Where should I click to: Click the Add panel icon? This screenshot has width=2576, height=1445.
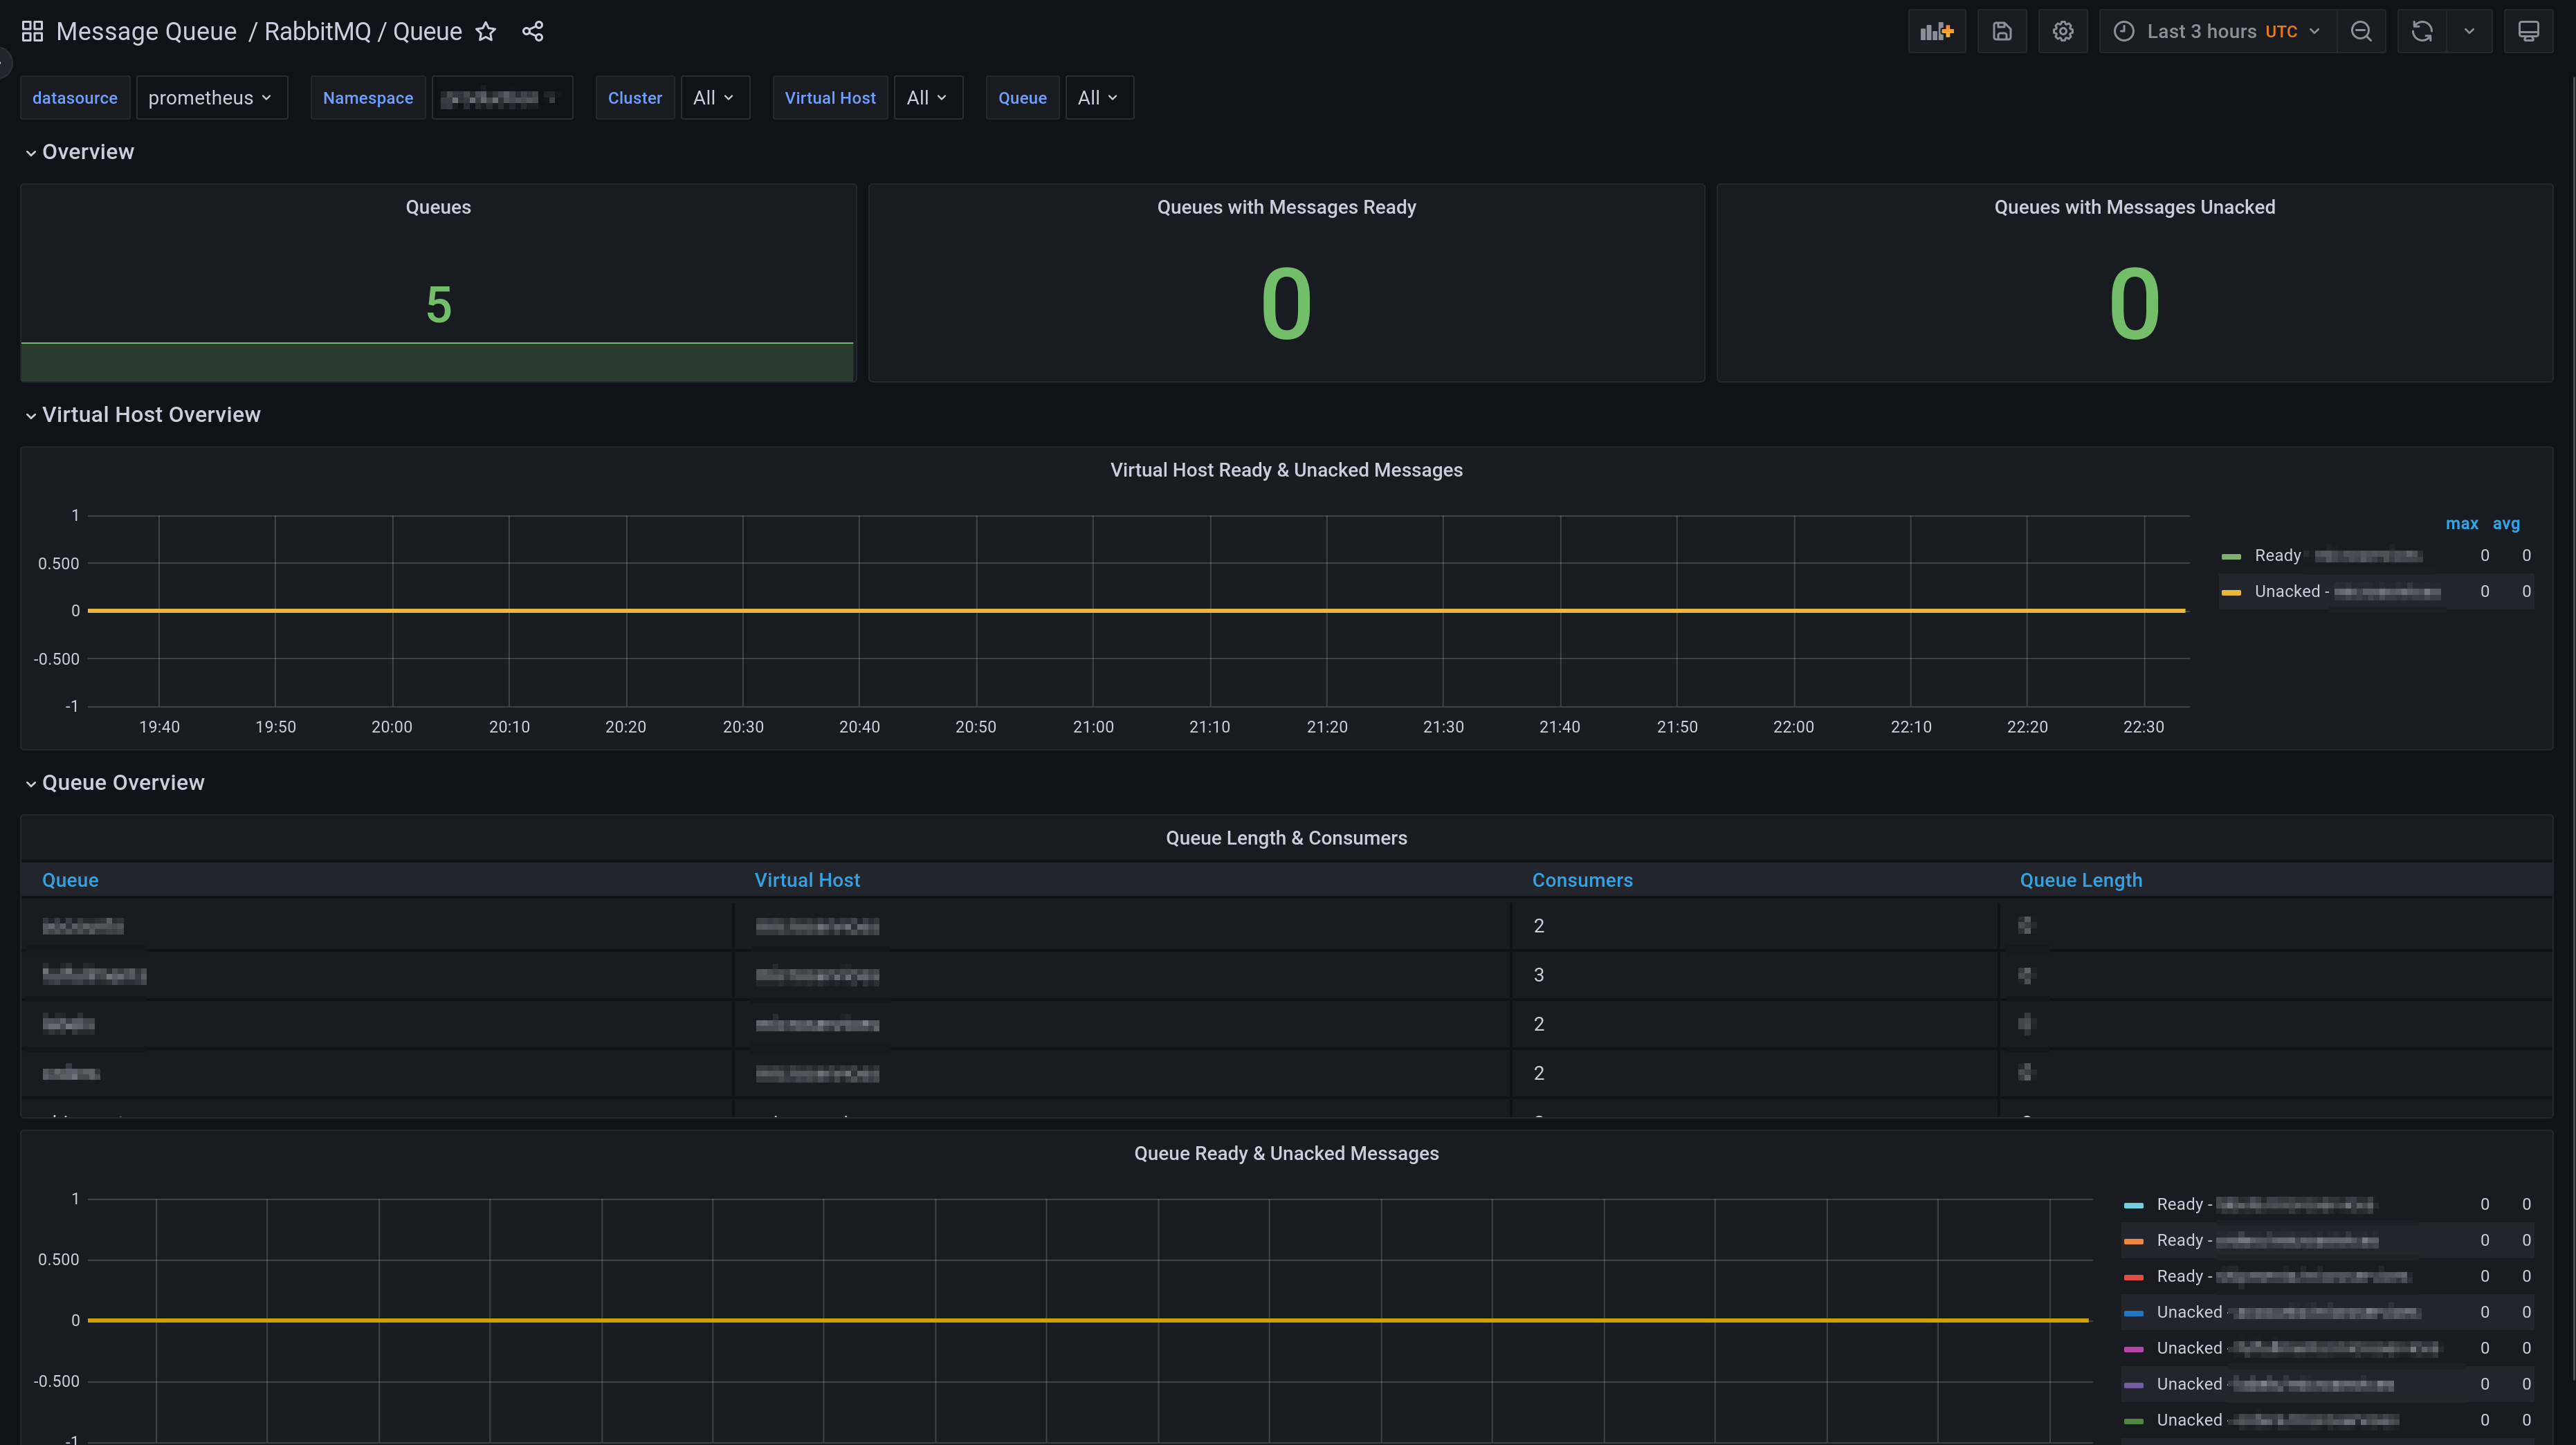1936,31
